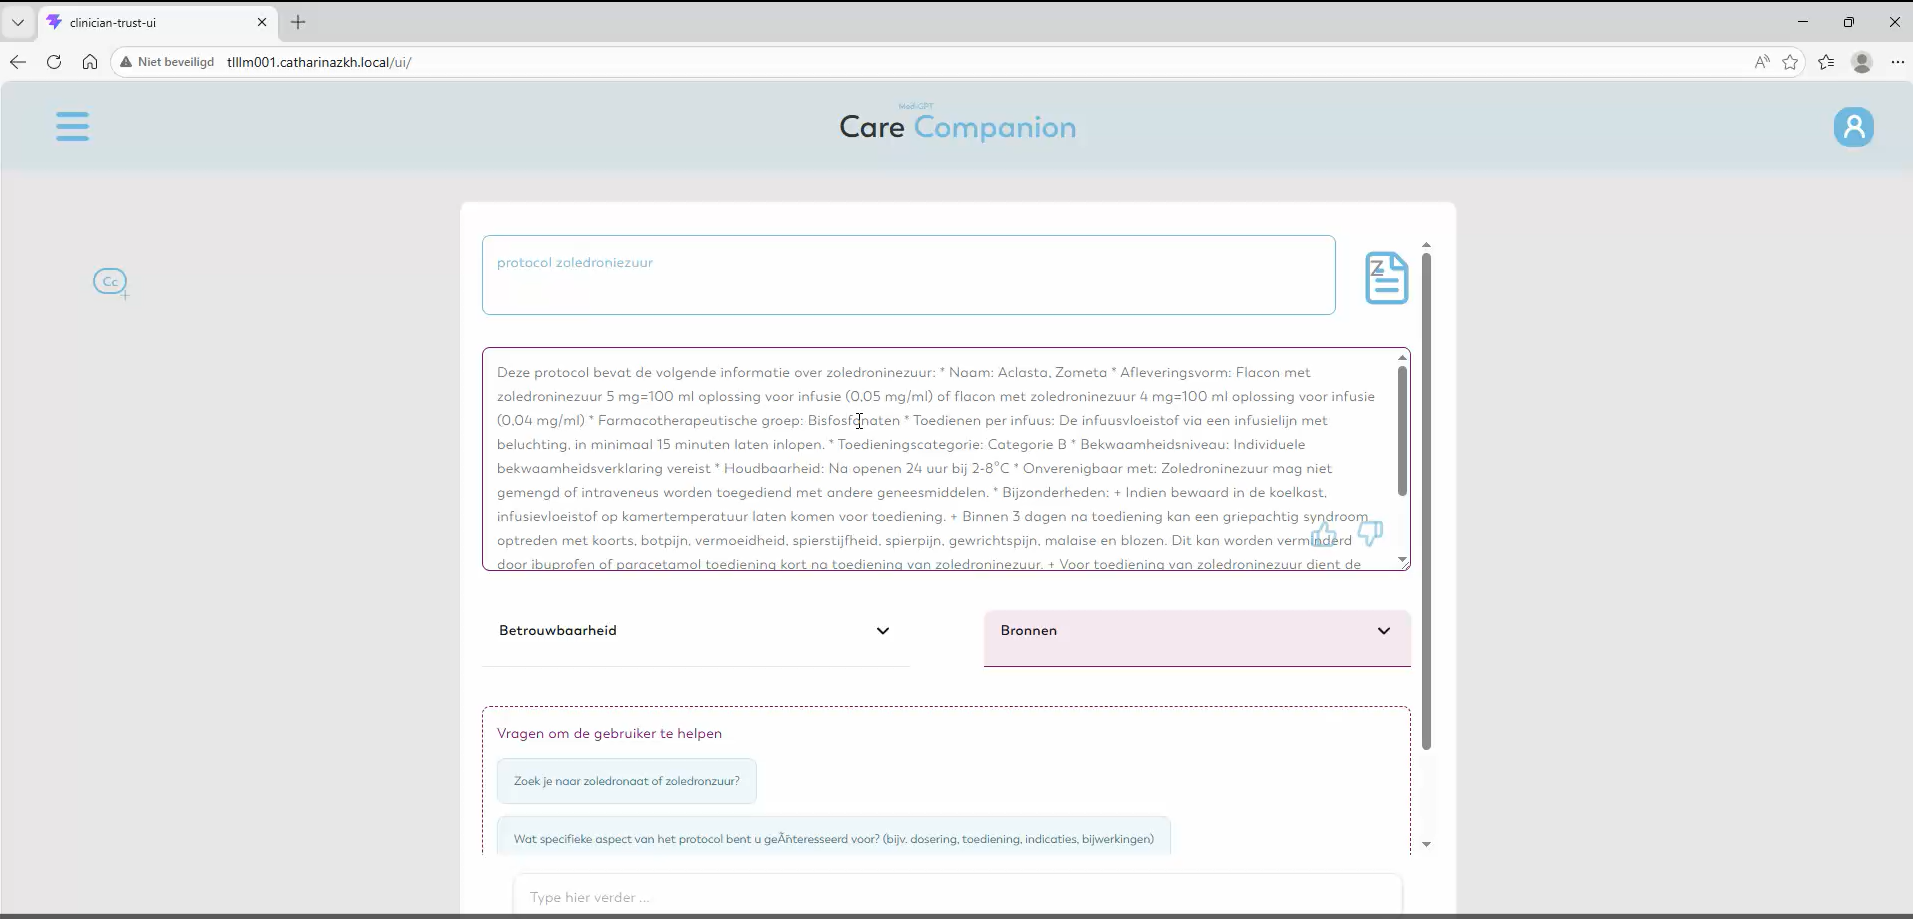Go to browser home page
1913x919 pixels.
point(90,62)
